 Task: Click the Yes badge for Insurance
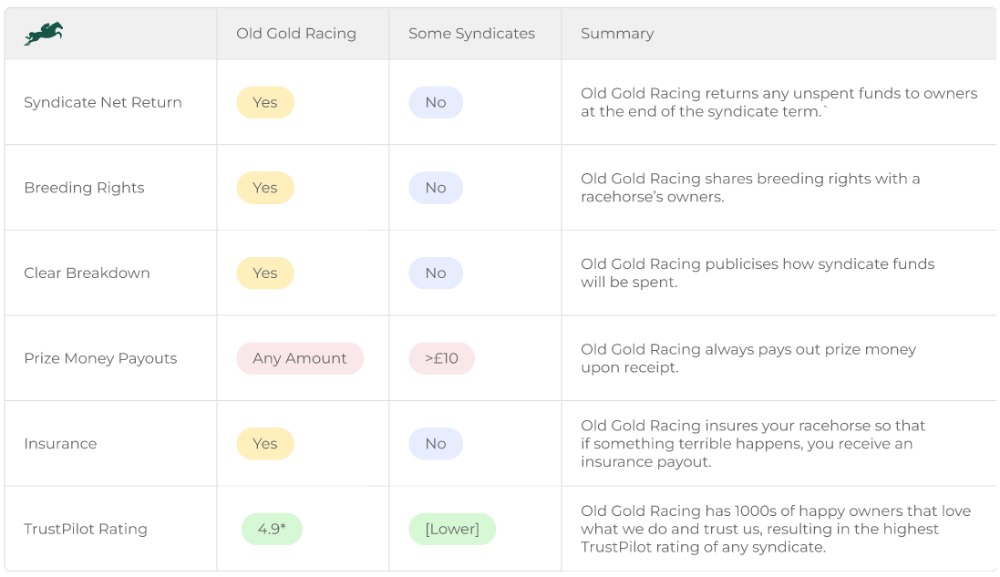click(265, 444)
